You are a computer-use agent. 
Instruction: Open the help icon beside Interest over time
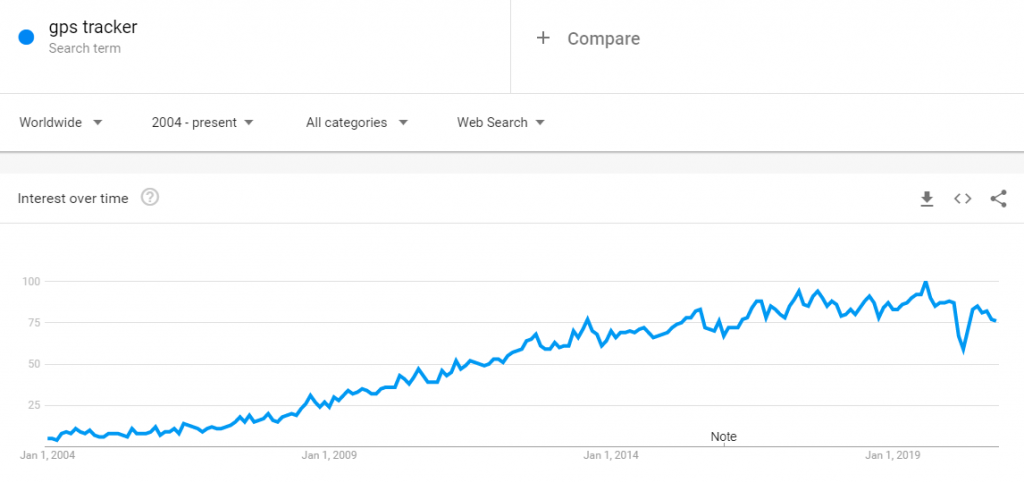pos(150,198)
